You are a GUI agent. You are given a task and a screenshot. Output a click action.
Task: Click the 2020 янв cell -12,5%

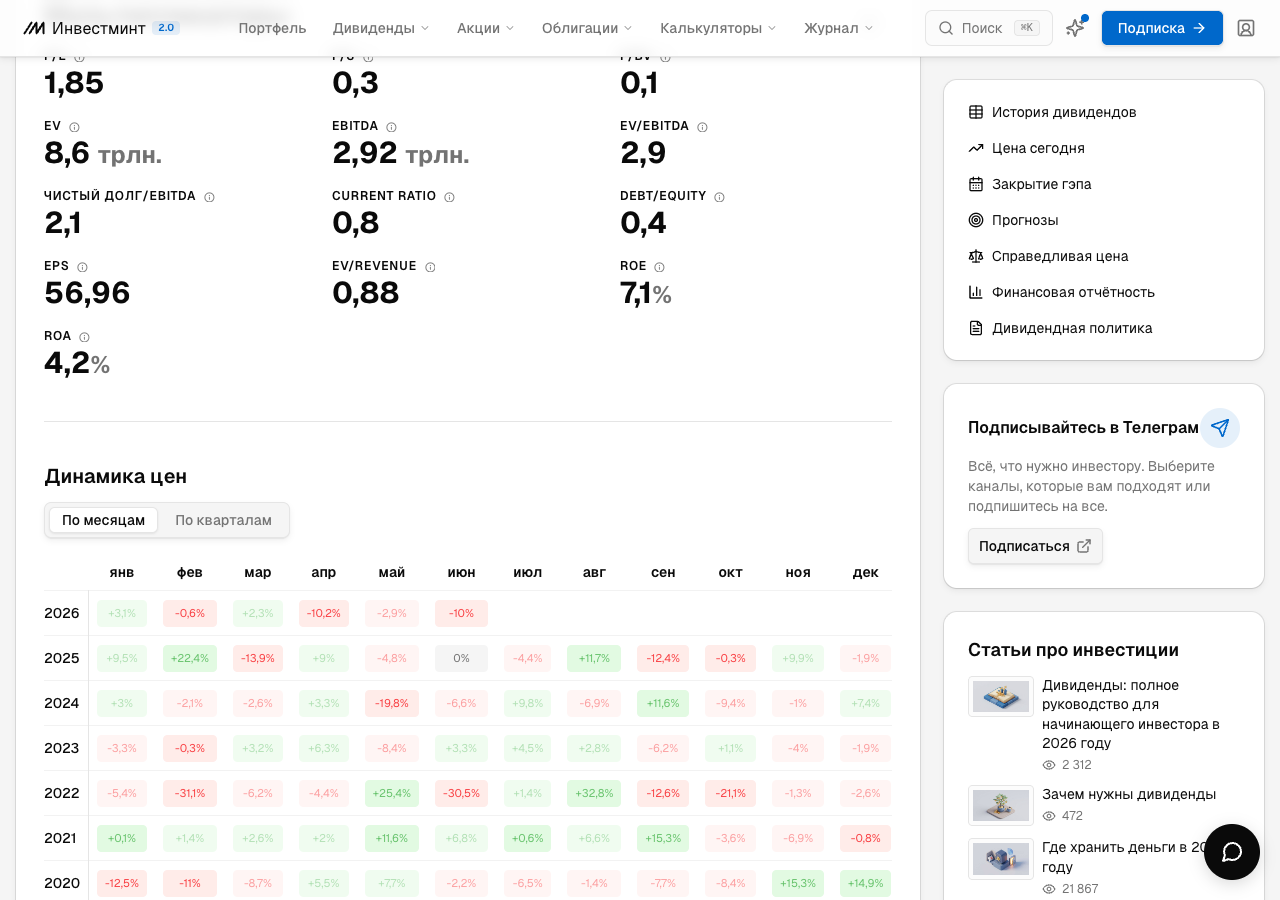(x=122, y=883)
